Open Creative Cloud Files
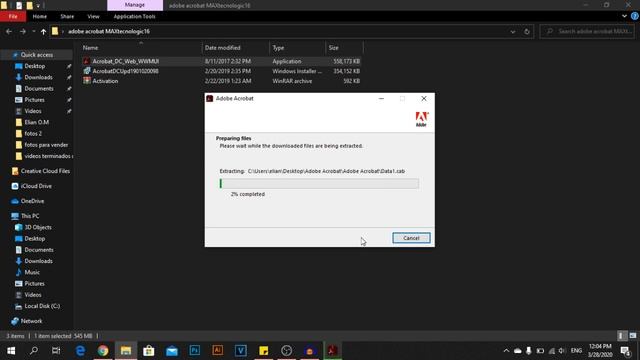 point(45,171)
